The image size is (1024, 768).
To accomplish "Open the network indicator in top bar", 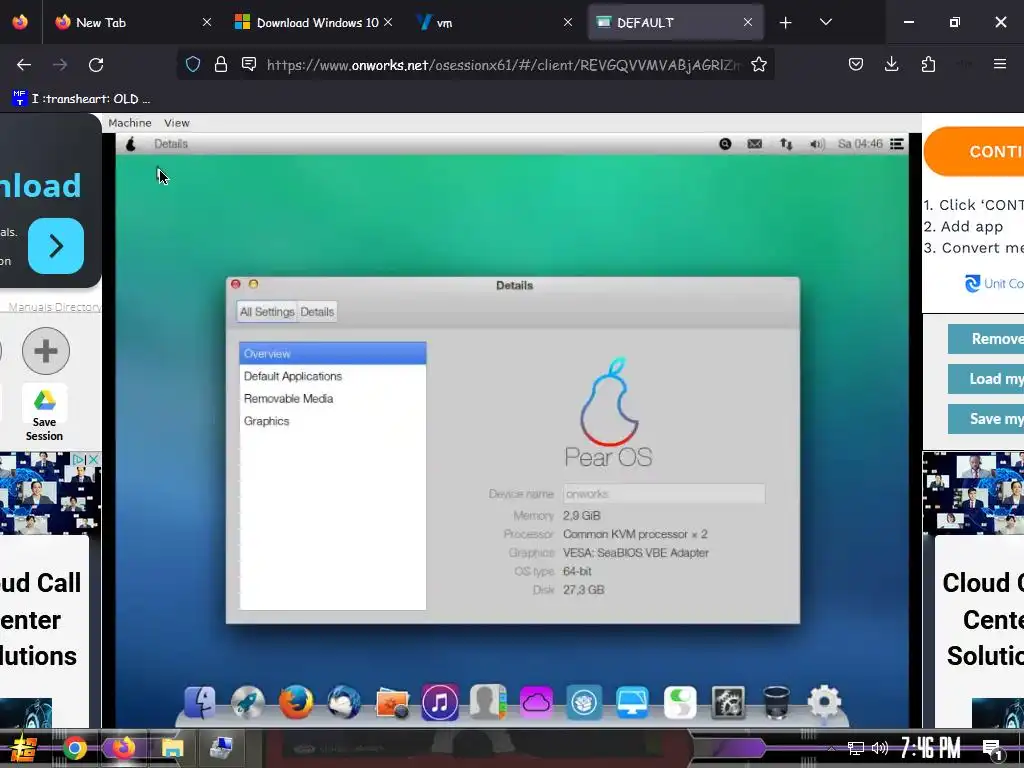I will [x=786, y=144].
